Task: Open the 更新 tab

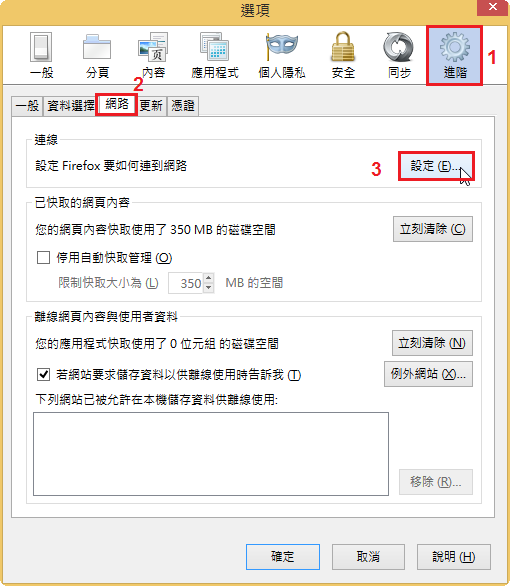Action: click(151, 106)
